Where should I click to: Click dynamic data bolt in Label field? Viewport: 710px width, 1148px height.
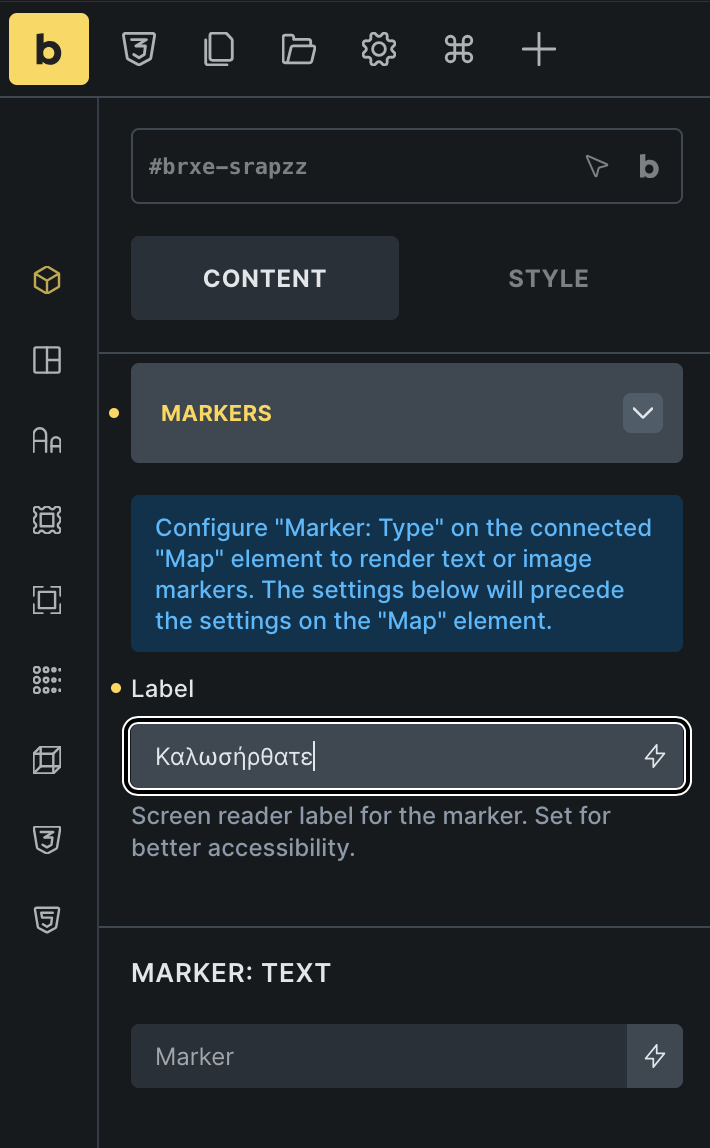point(655,757)
